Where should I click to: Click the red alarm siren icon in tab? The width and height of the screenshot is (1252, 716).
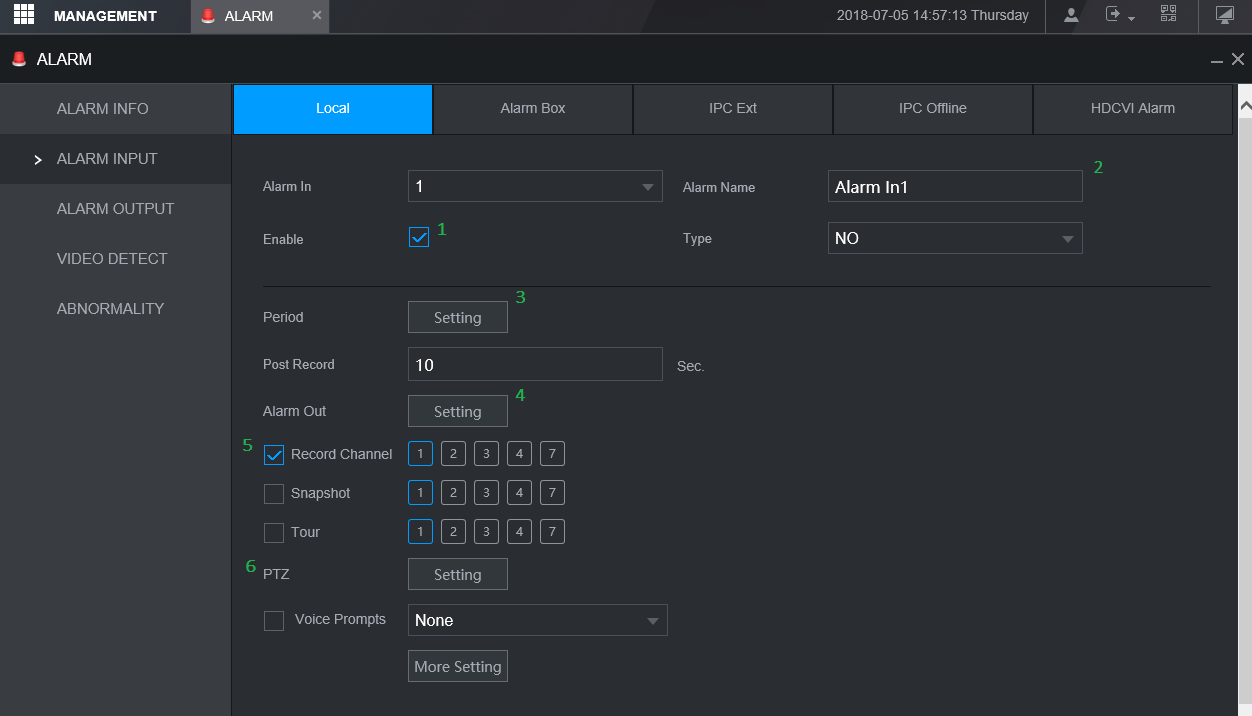[x=208, y=16]
